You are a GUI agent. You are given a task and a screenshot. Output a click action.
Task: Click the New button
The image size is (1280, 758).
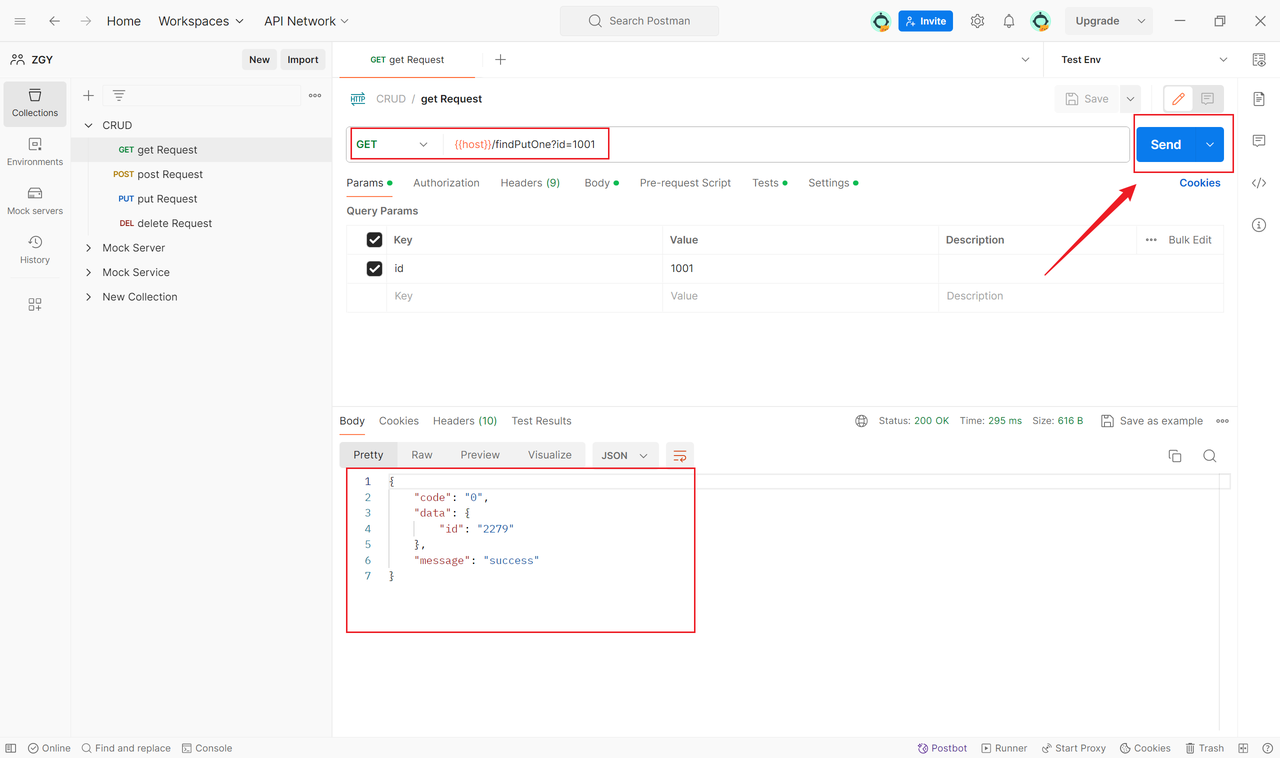pyautogui.click(x=259, y=60)
